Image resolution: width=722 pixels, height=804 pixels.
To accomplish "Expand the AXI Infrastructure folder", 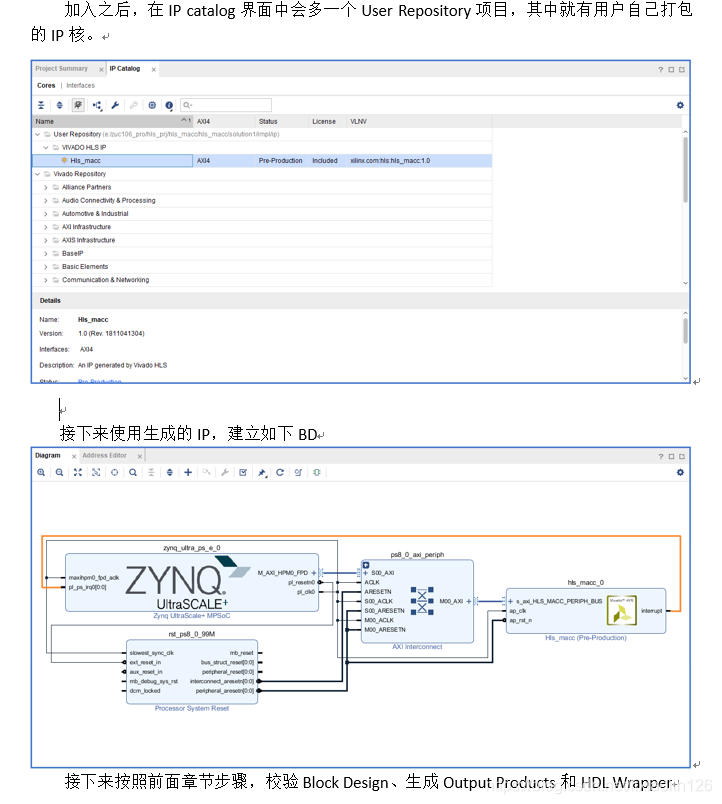I will (x=46, y=227).
